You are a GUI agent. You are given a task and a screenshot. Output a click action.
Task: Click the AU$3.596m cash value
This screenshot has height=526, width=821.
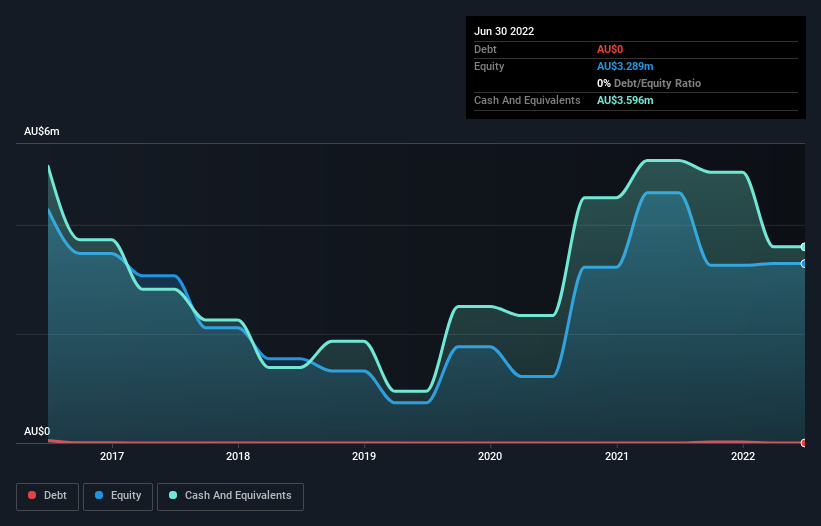[x=625, y=100]
